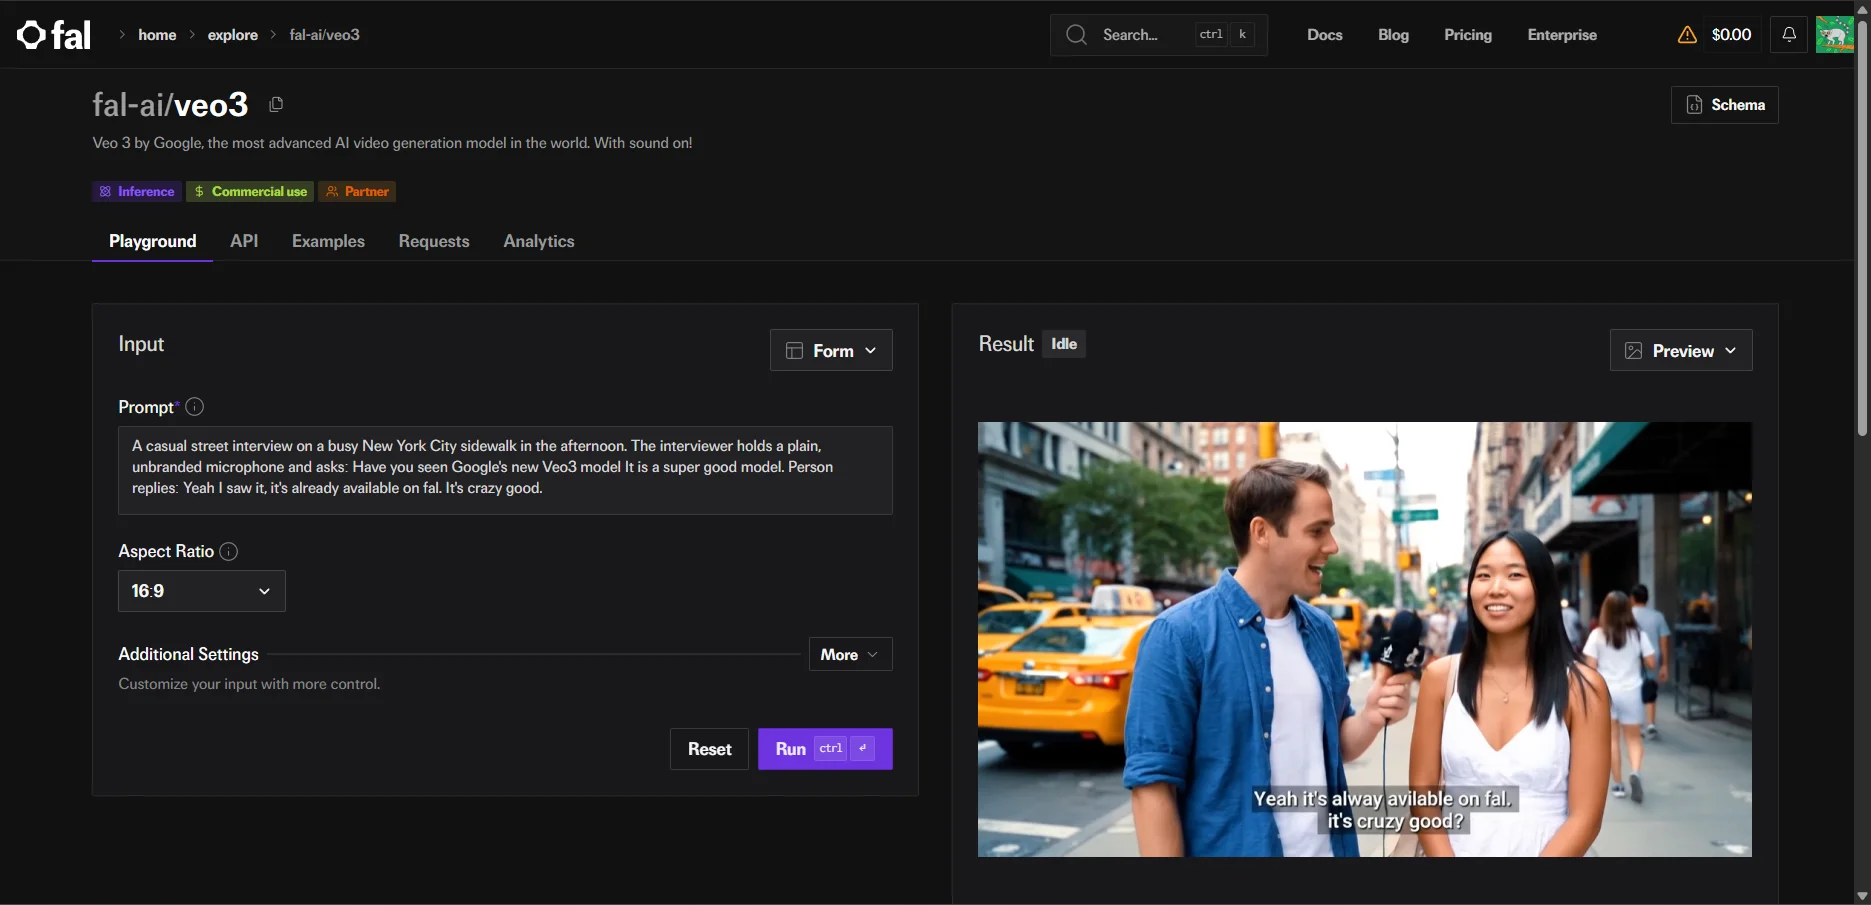This screenshot has width=1871, height=905.
Task: Click the search magnifier icon
Action: [x=1076, y=35]
